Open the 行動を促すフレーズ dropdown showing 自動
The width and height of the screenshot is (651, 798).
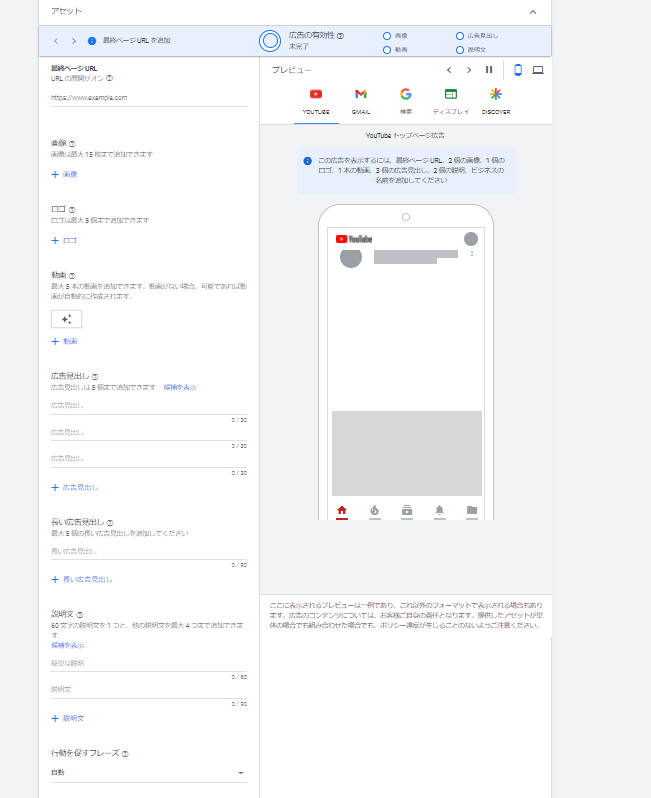[149, 773]
